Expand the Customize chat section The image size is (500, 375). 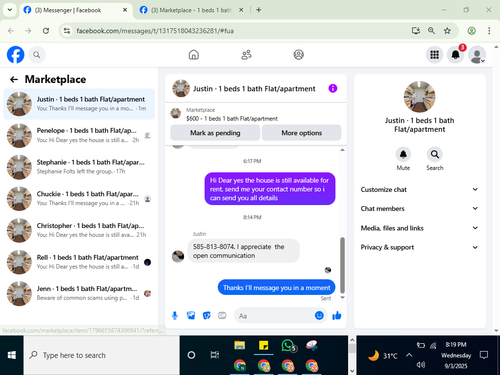pyautogui.click(x=419, y=189)
